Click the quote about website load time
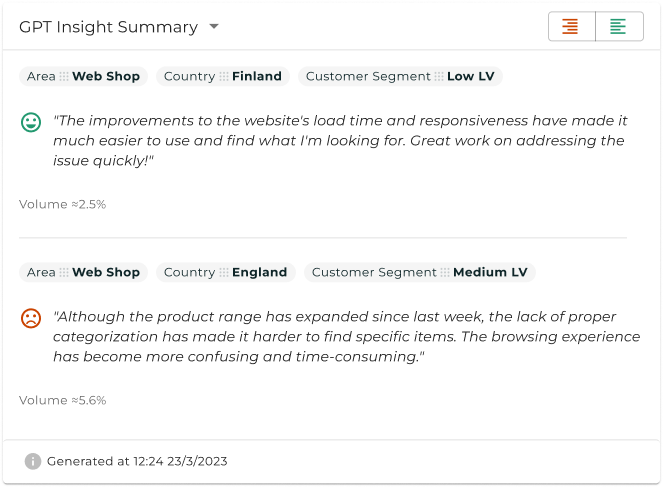 340,140
